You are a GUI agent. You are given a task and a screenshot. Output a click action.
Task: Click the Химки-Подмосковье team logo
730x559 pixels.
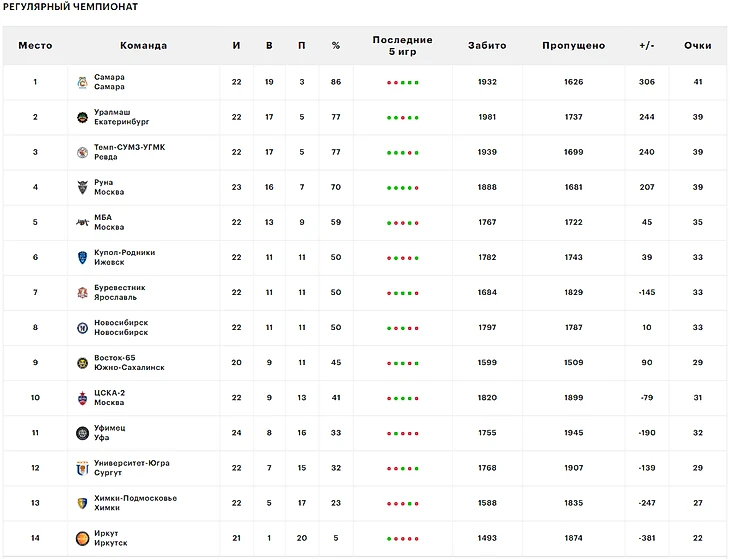(83, 503)
